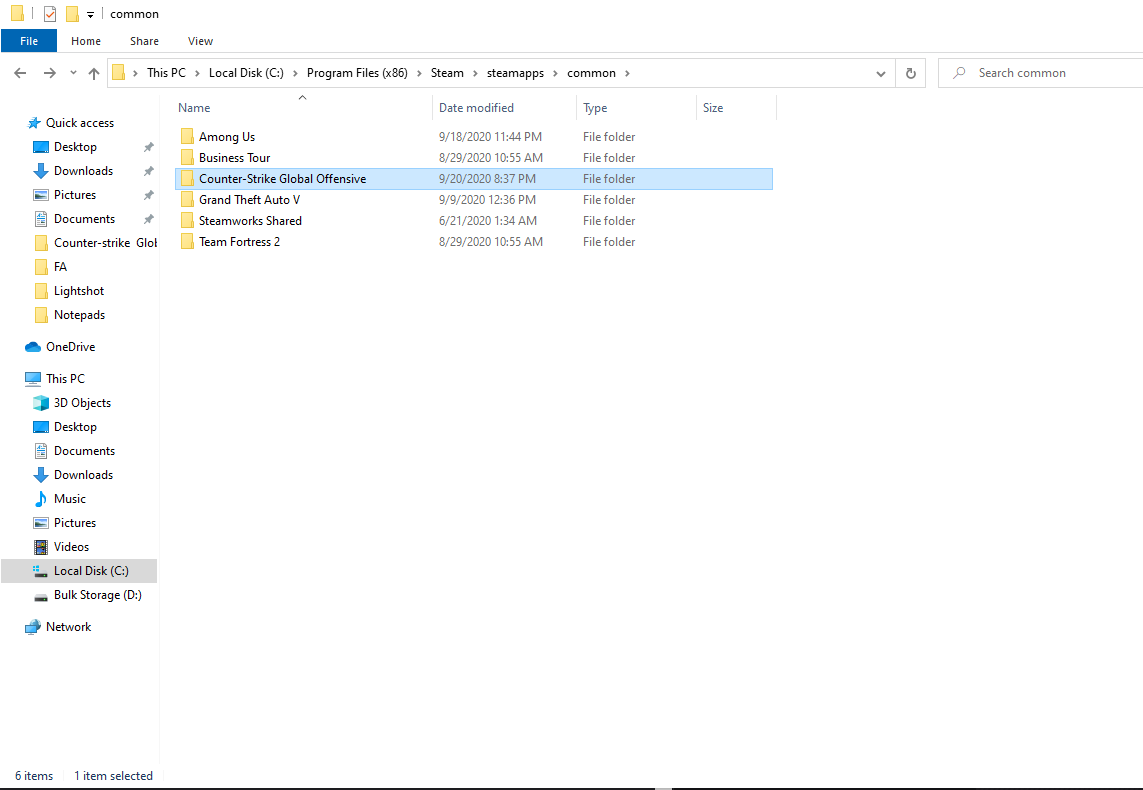Viewport: 1143px width, 790px height.
Task: Sort by Date modified column header
Action: tap(476, 108)
